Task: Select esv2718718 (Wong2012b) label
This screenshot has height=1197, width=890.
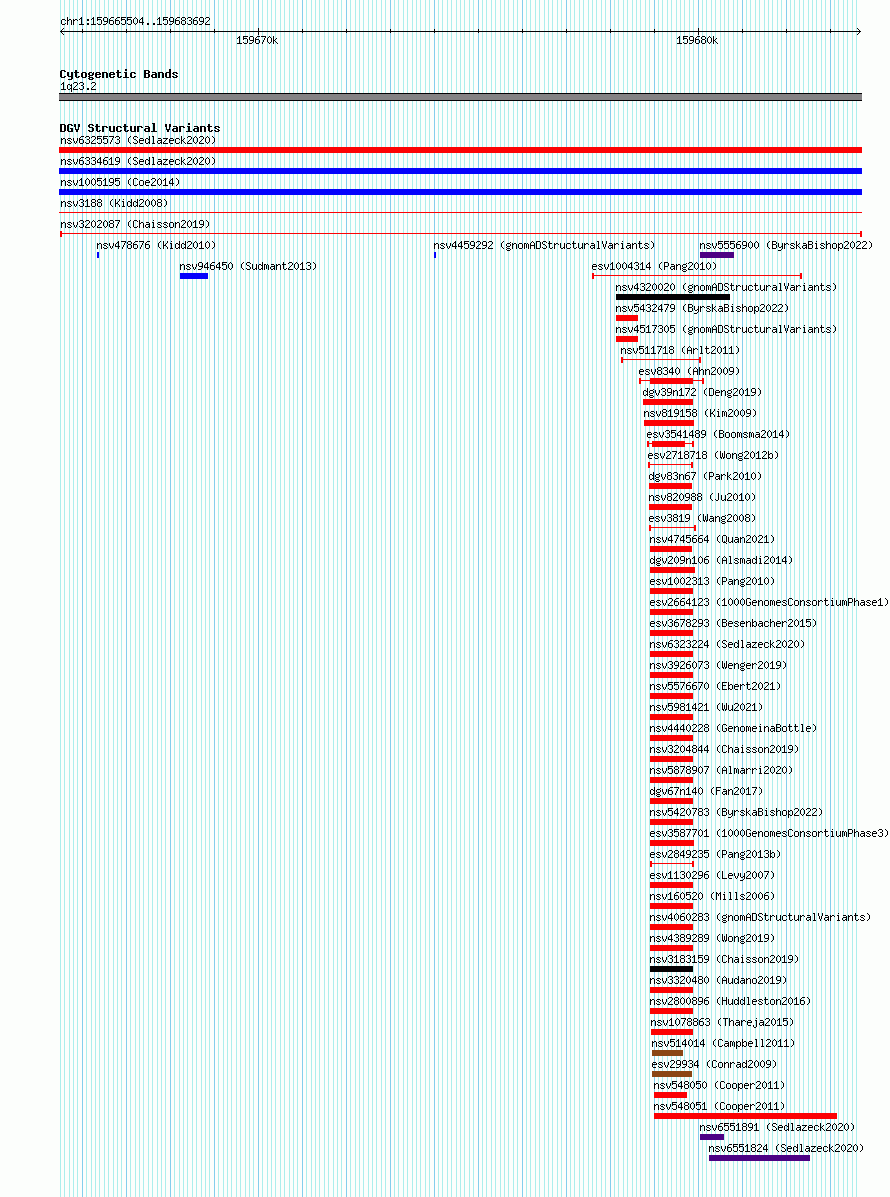Action: (713, 455)
